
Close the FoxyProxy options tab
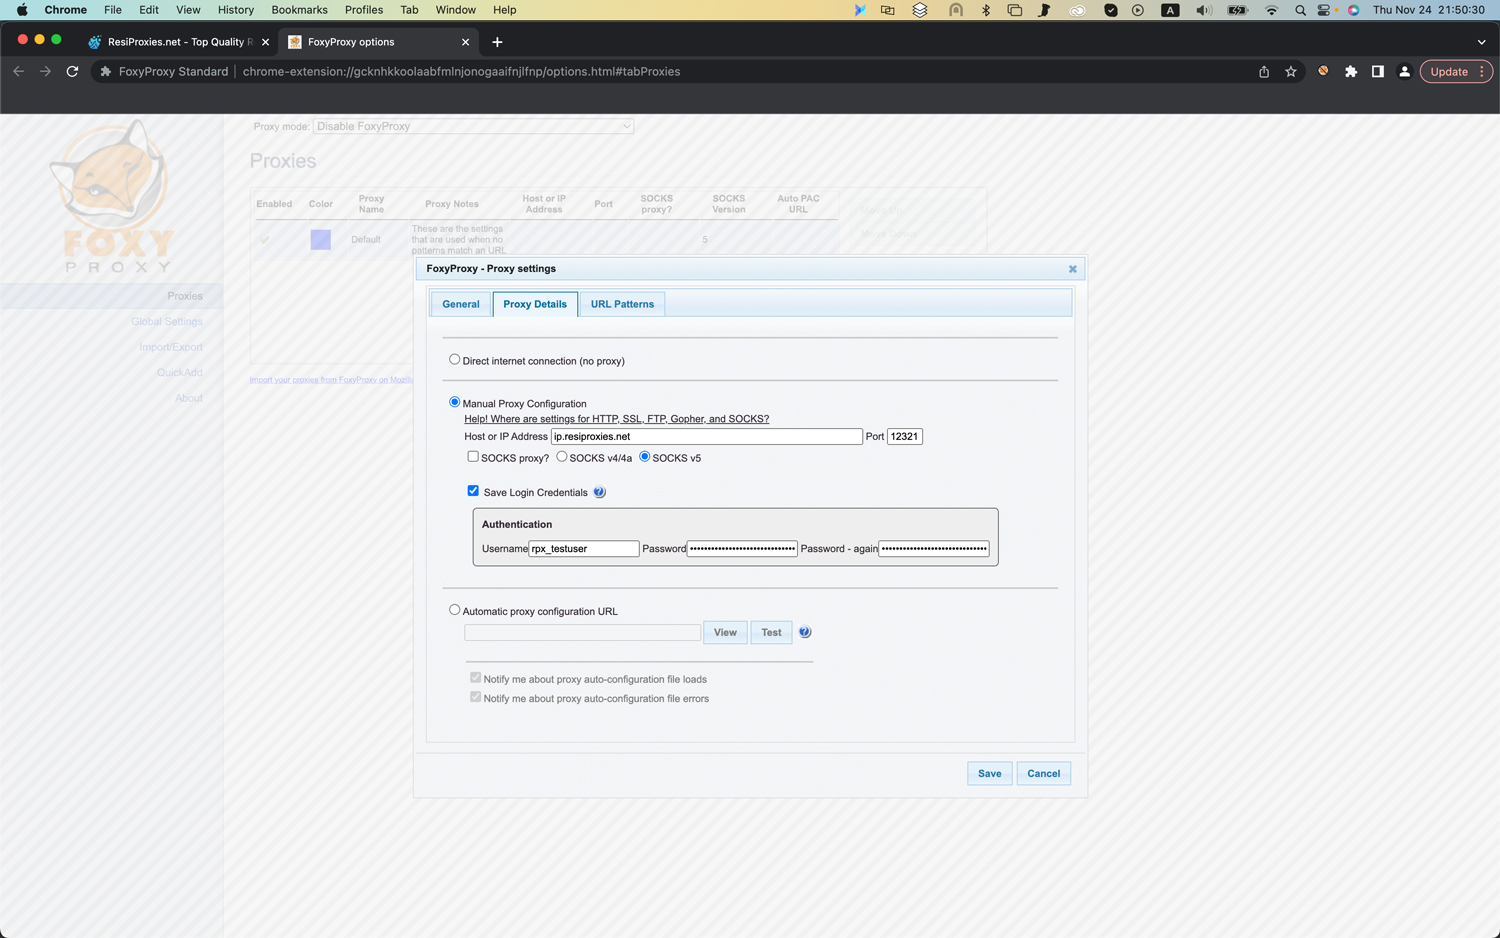[x=465, y=42]
